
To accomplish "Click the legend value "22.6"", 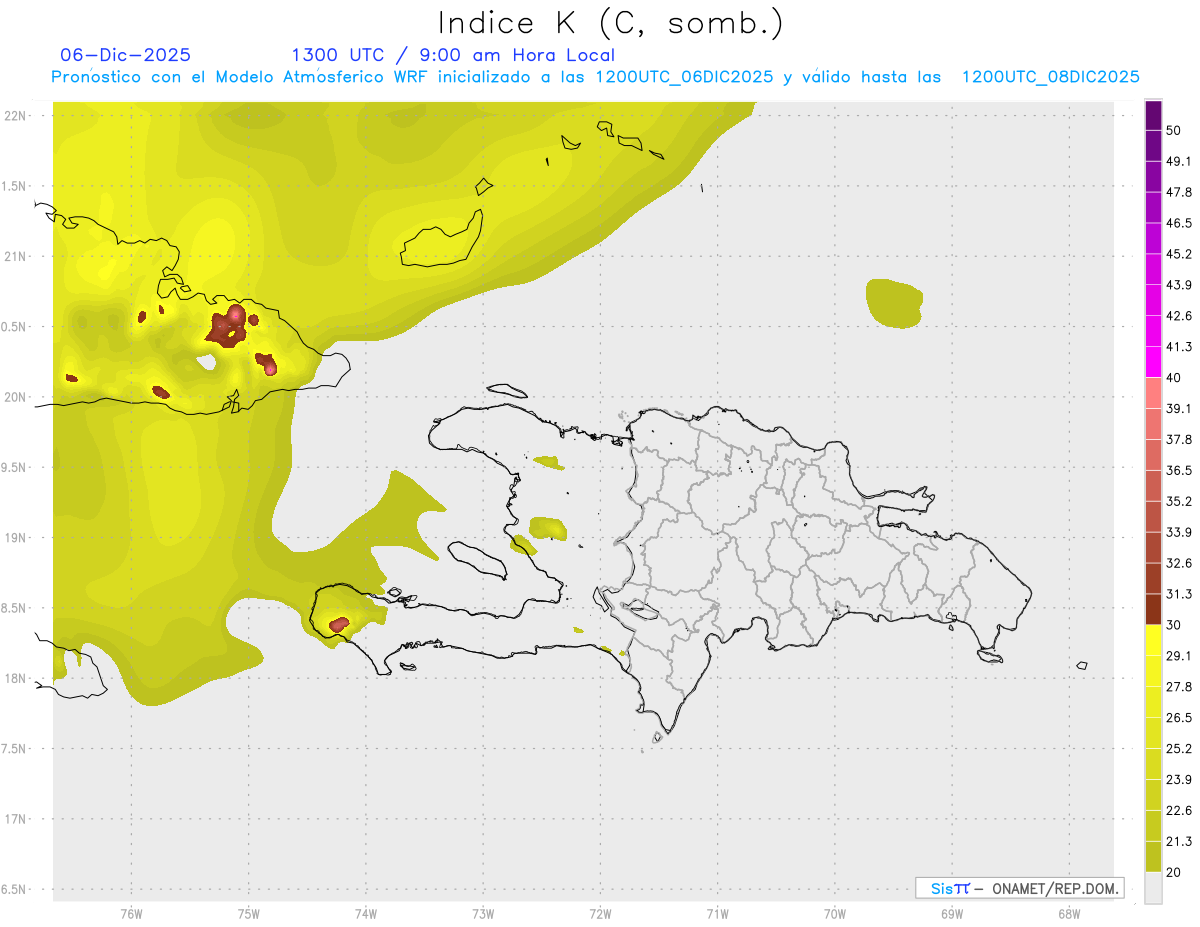I will tap(1179, 810).
